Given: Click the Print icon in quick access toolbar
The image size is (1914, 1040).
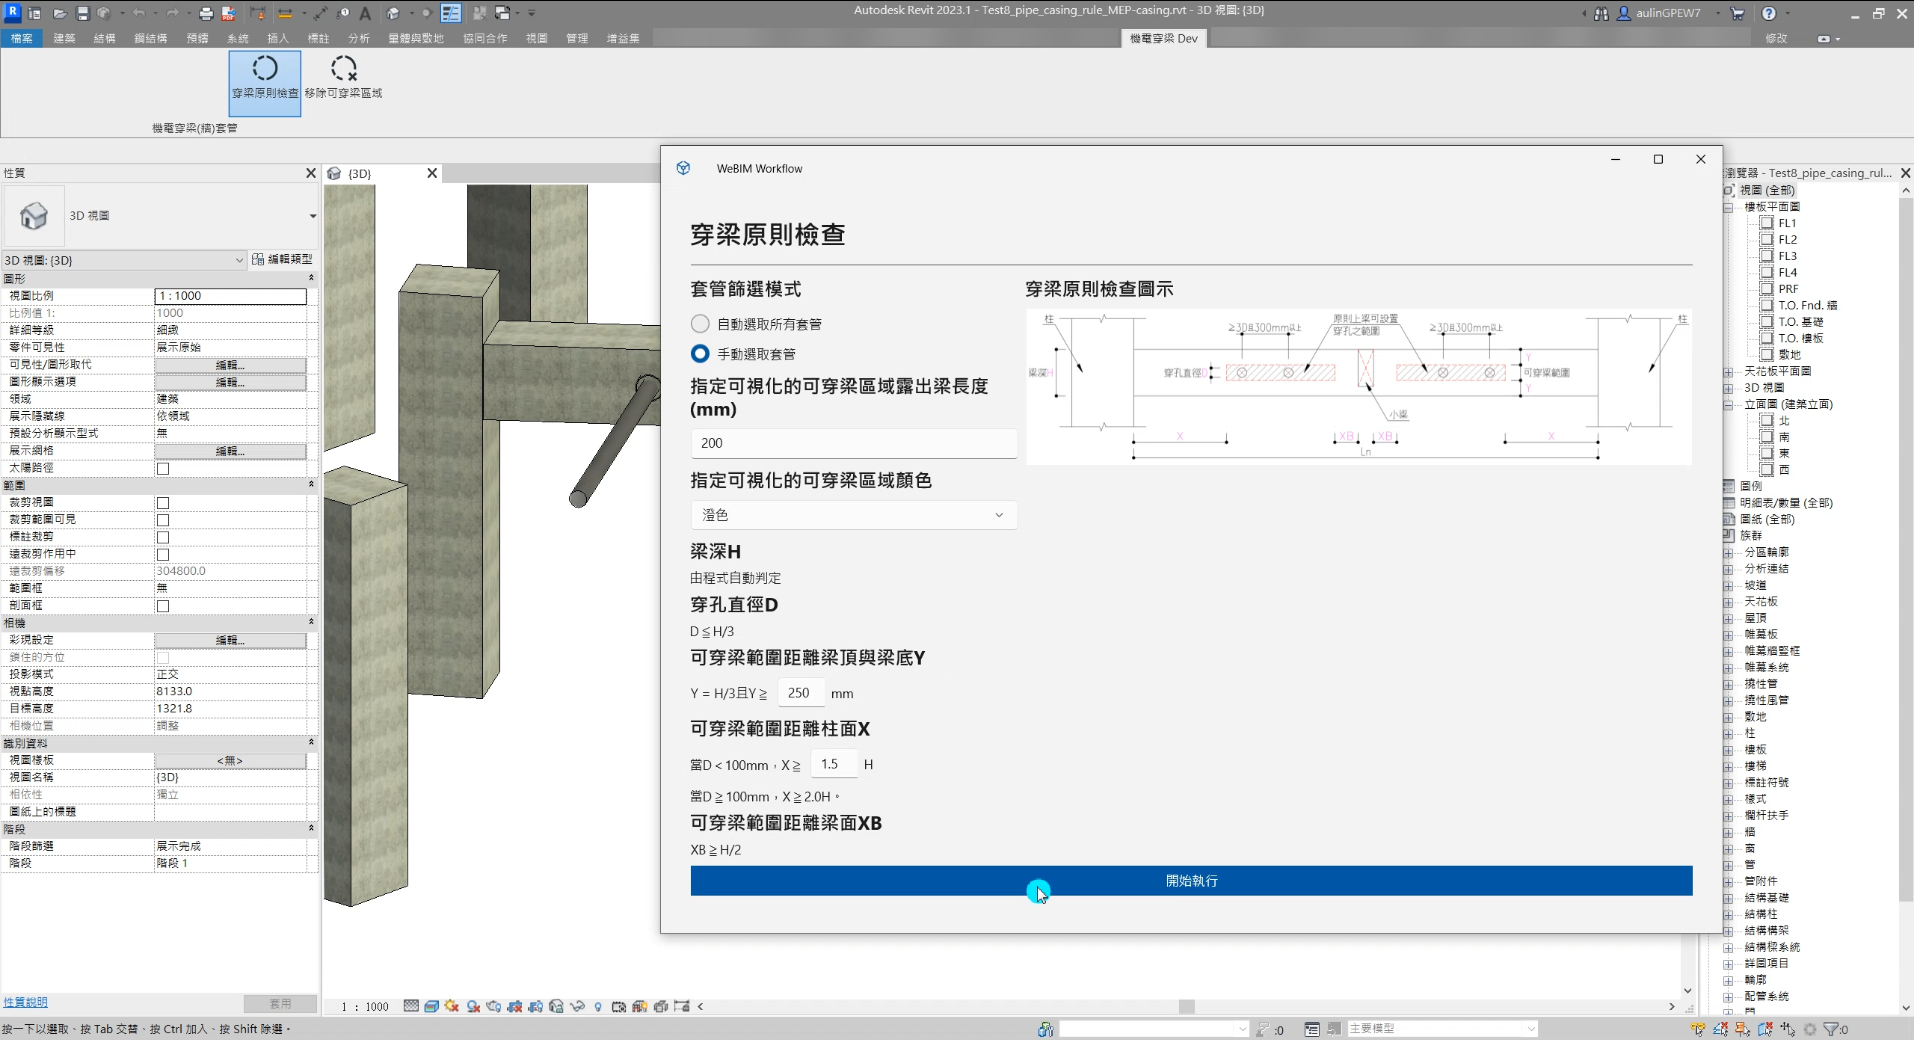Looking at the screenshot, I should (206, 13).
